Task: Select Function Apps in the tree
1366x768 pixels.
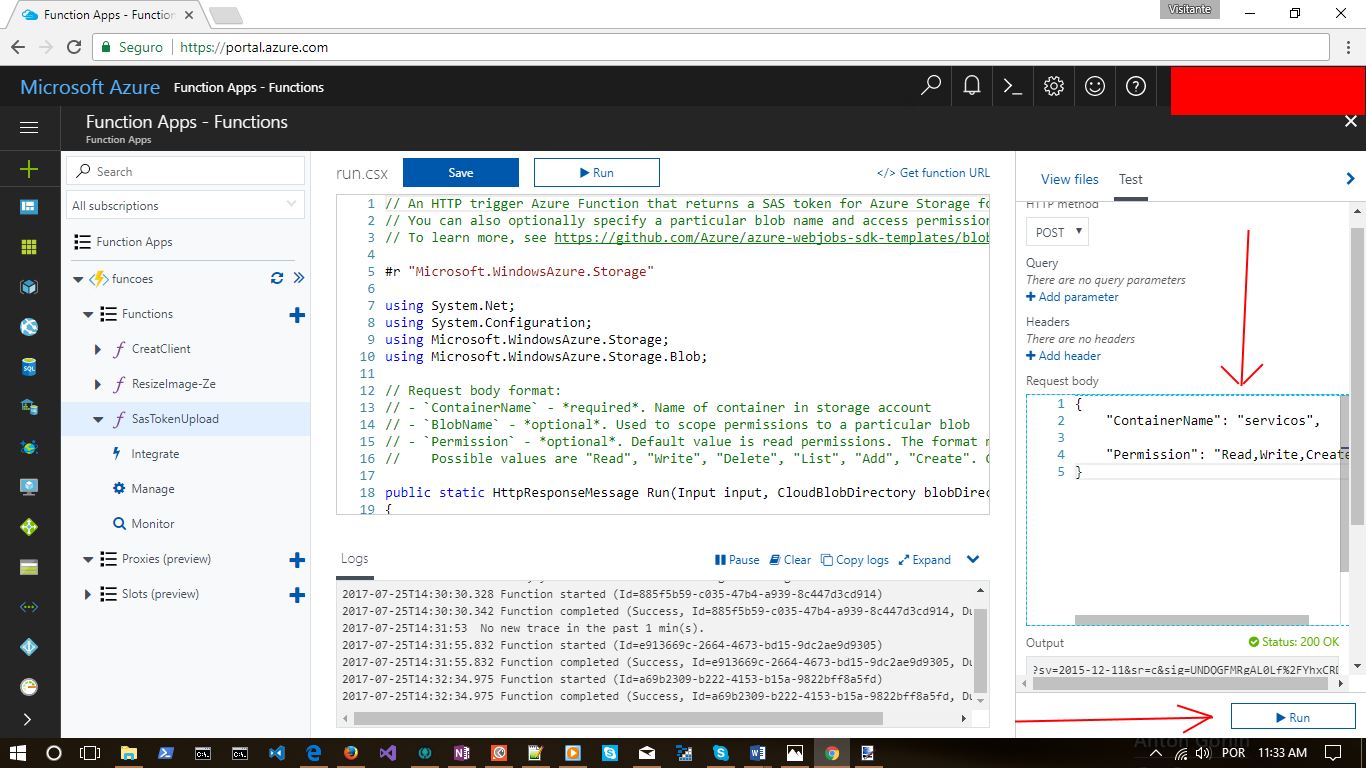Action: coord(134,242)
